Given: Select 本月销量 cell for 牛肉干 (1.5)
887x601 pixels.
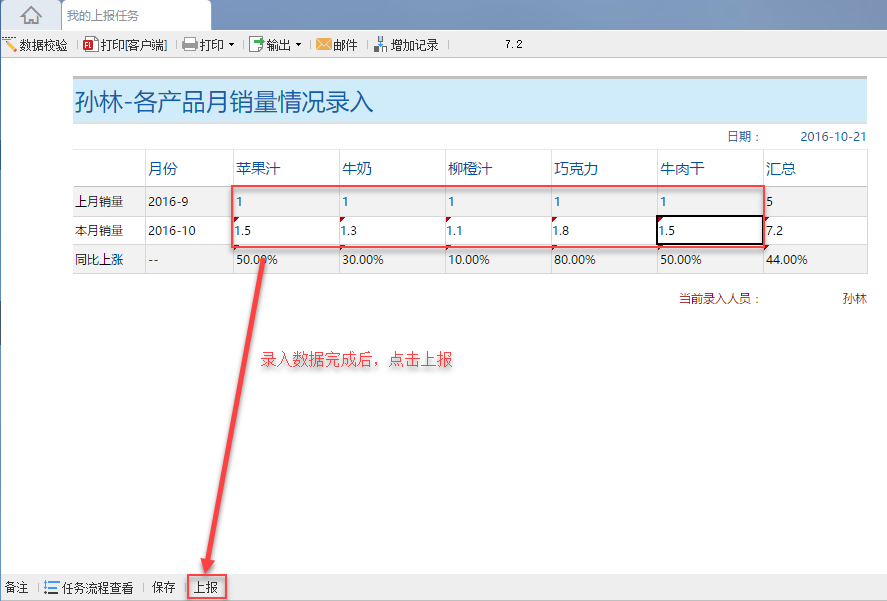Looking at the screenshot, I should tap(710, 230).
